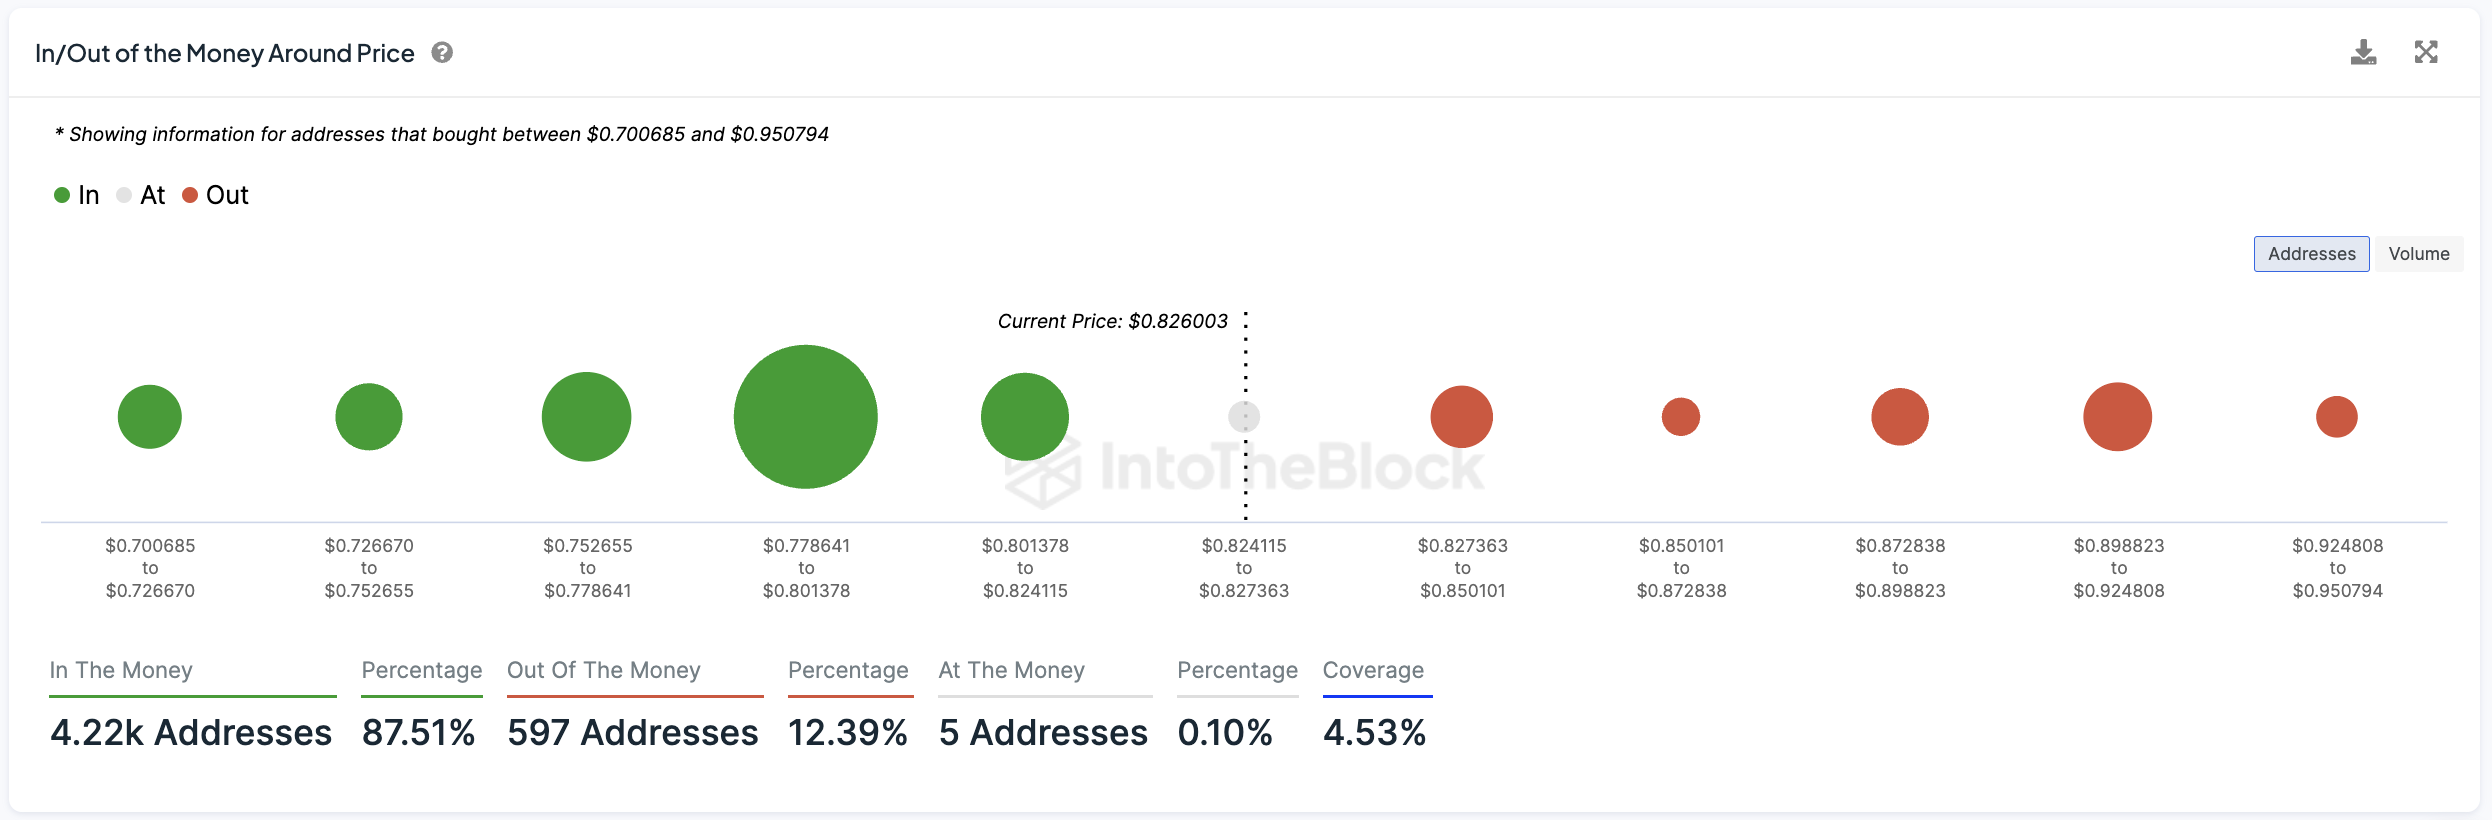Screen dimensions: 2492x820
Task: Click the red bubble for $0.898823 range
Action: tap(2118, 417)
